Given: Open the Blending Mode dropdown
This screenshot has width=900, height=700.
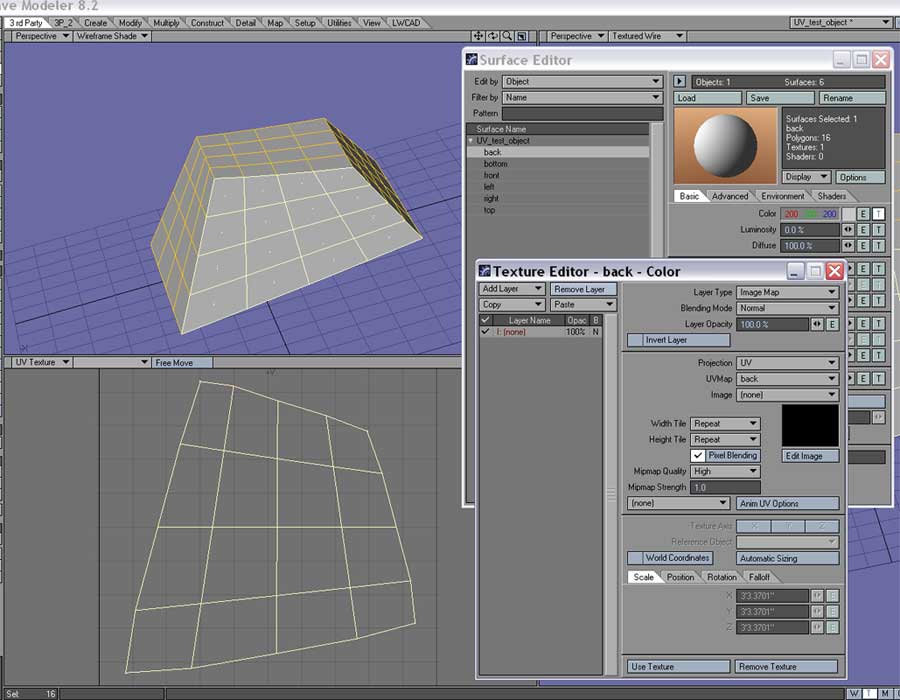Looking at the screenshot, I should coord(788,308).
